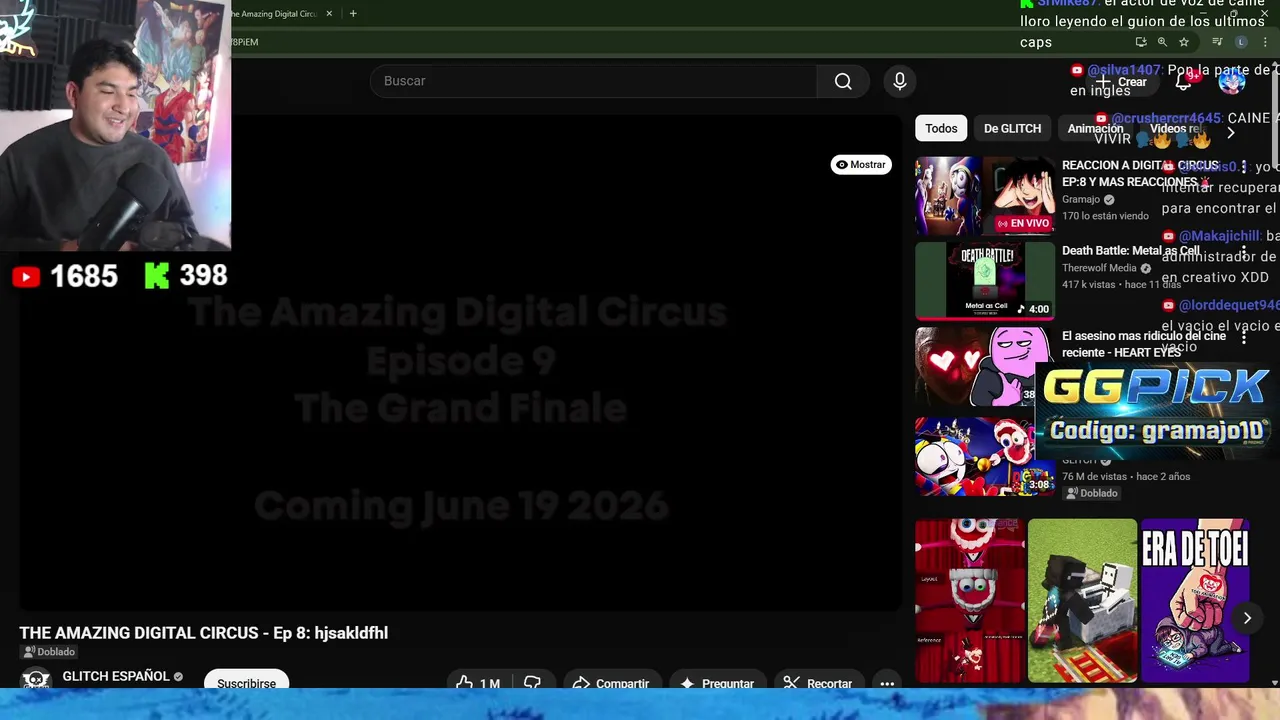Open options for HEART EYES video

pyautogui.click(x=1244, y=339)
